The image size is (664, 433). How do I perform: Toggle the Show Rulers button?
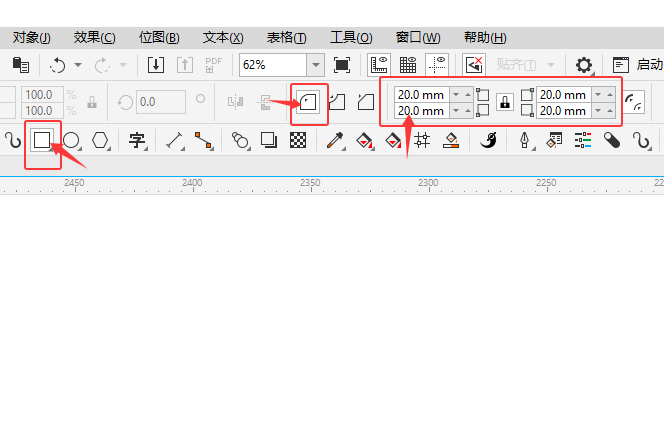(x=379, y=65)
